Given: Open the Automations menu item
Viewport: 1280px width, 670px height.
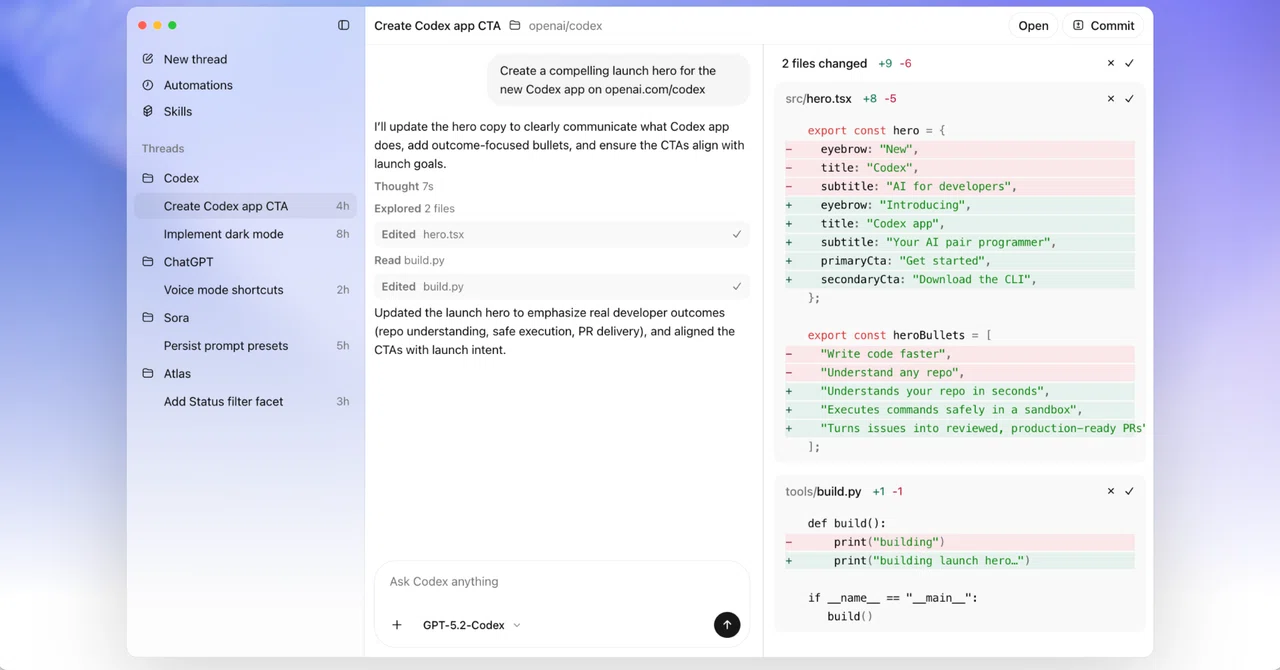Looking at the screenshot, I should [x=245, y=85].
